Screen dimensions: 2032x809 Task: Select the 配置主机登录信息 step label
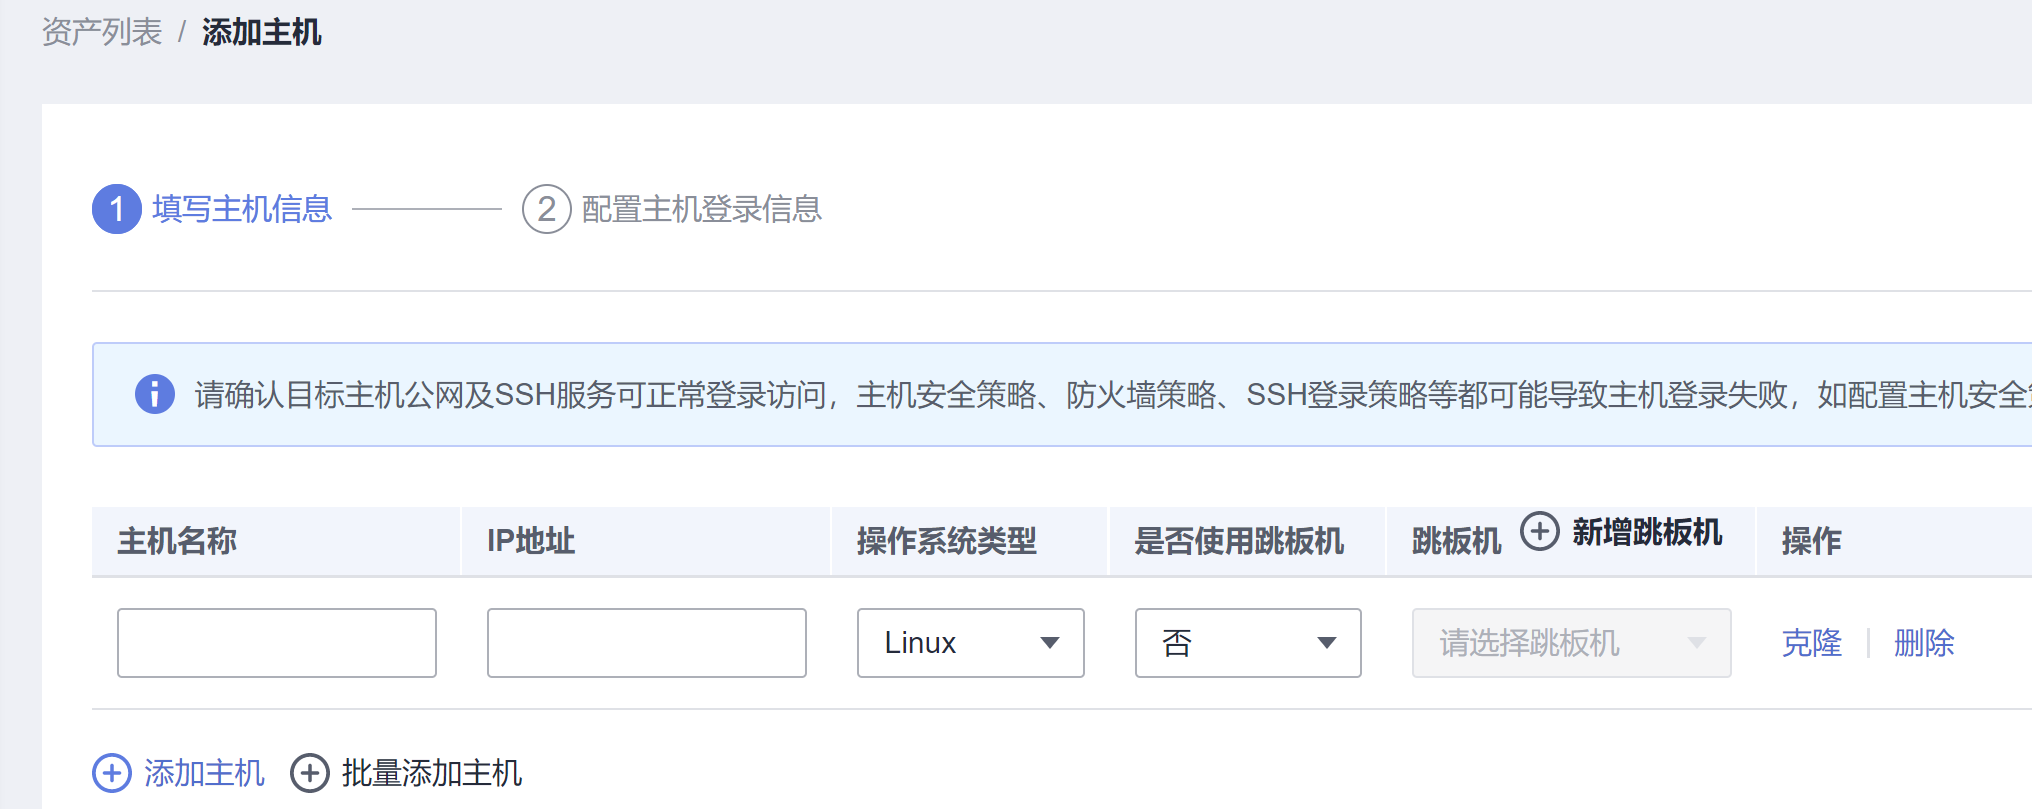click(x=701, y=209)
